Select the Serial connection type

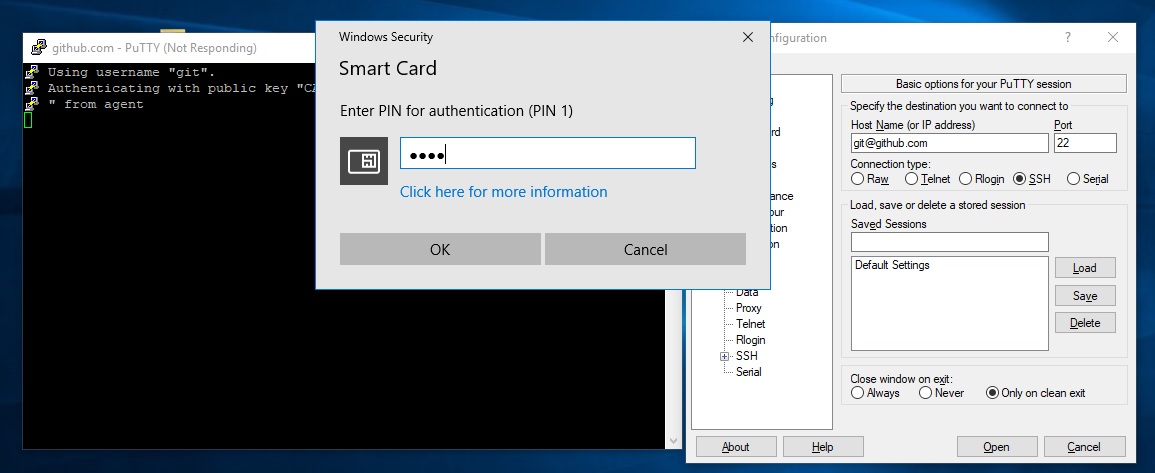(1087, 178)
